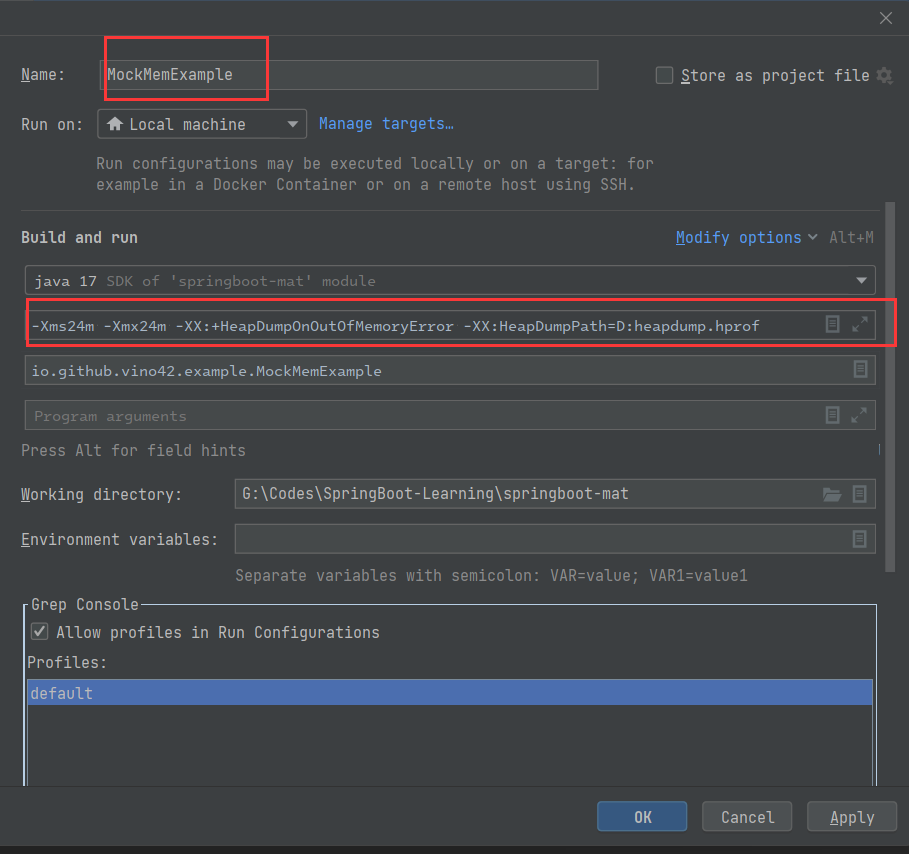Click the insert macro icon in VM options field
909x854 pixels.
coord(832,324)
